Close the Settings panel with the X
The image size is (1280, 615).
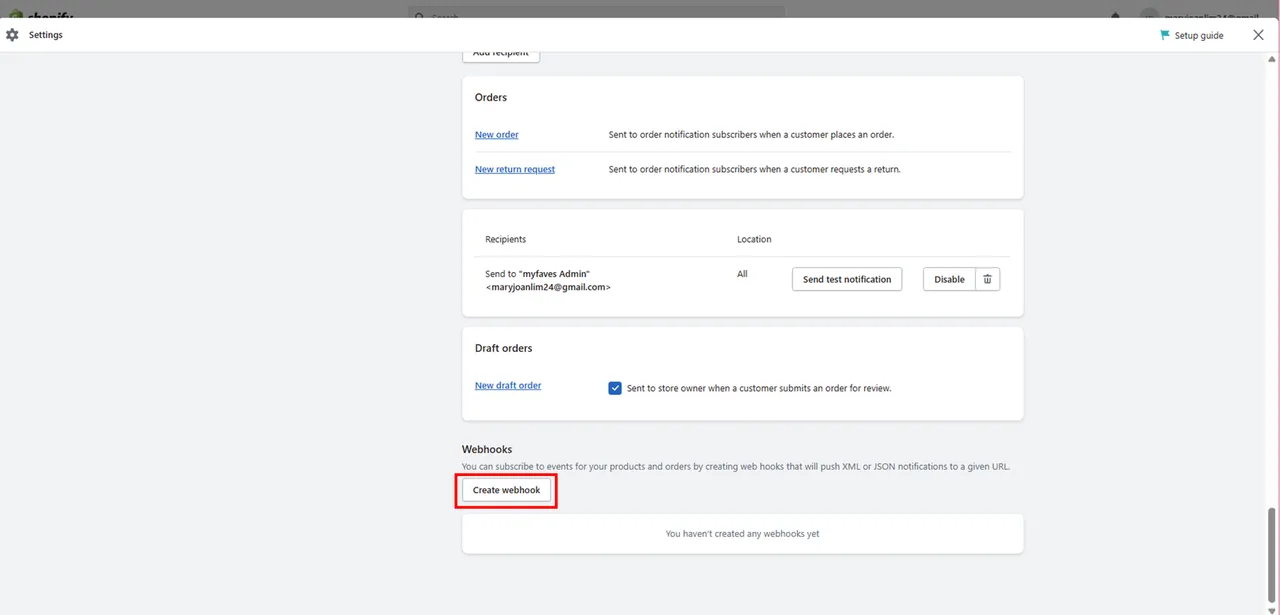click(1258, 35)
